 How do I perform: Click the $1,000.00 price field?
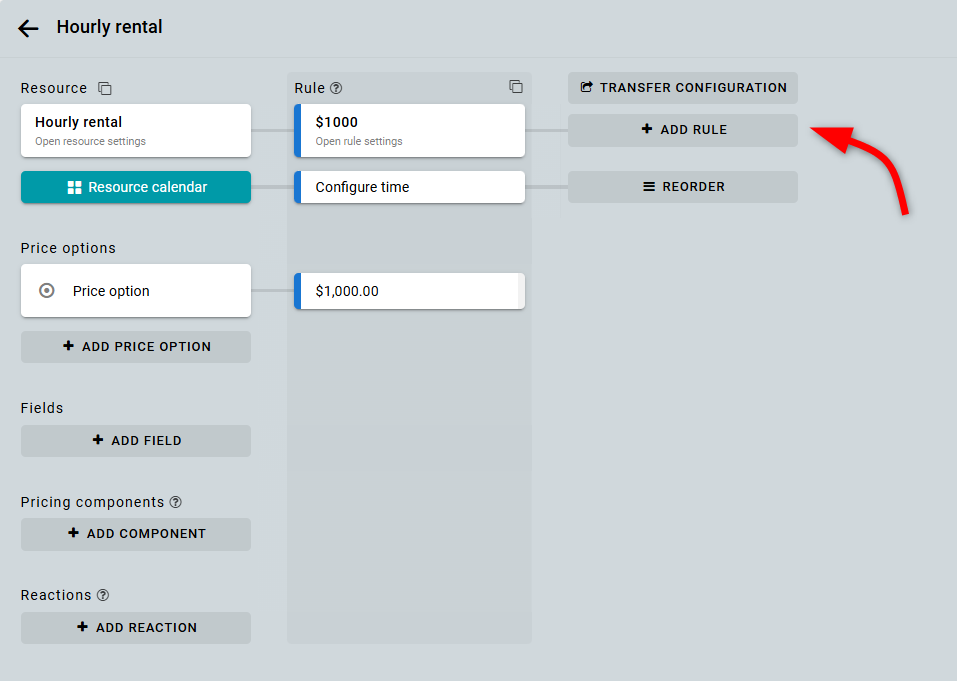click(x=410, y=291)
